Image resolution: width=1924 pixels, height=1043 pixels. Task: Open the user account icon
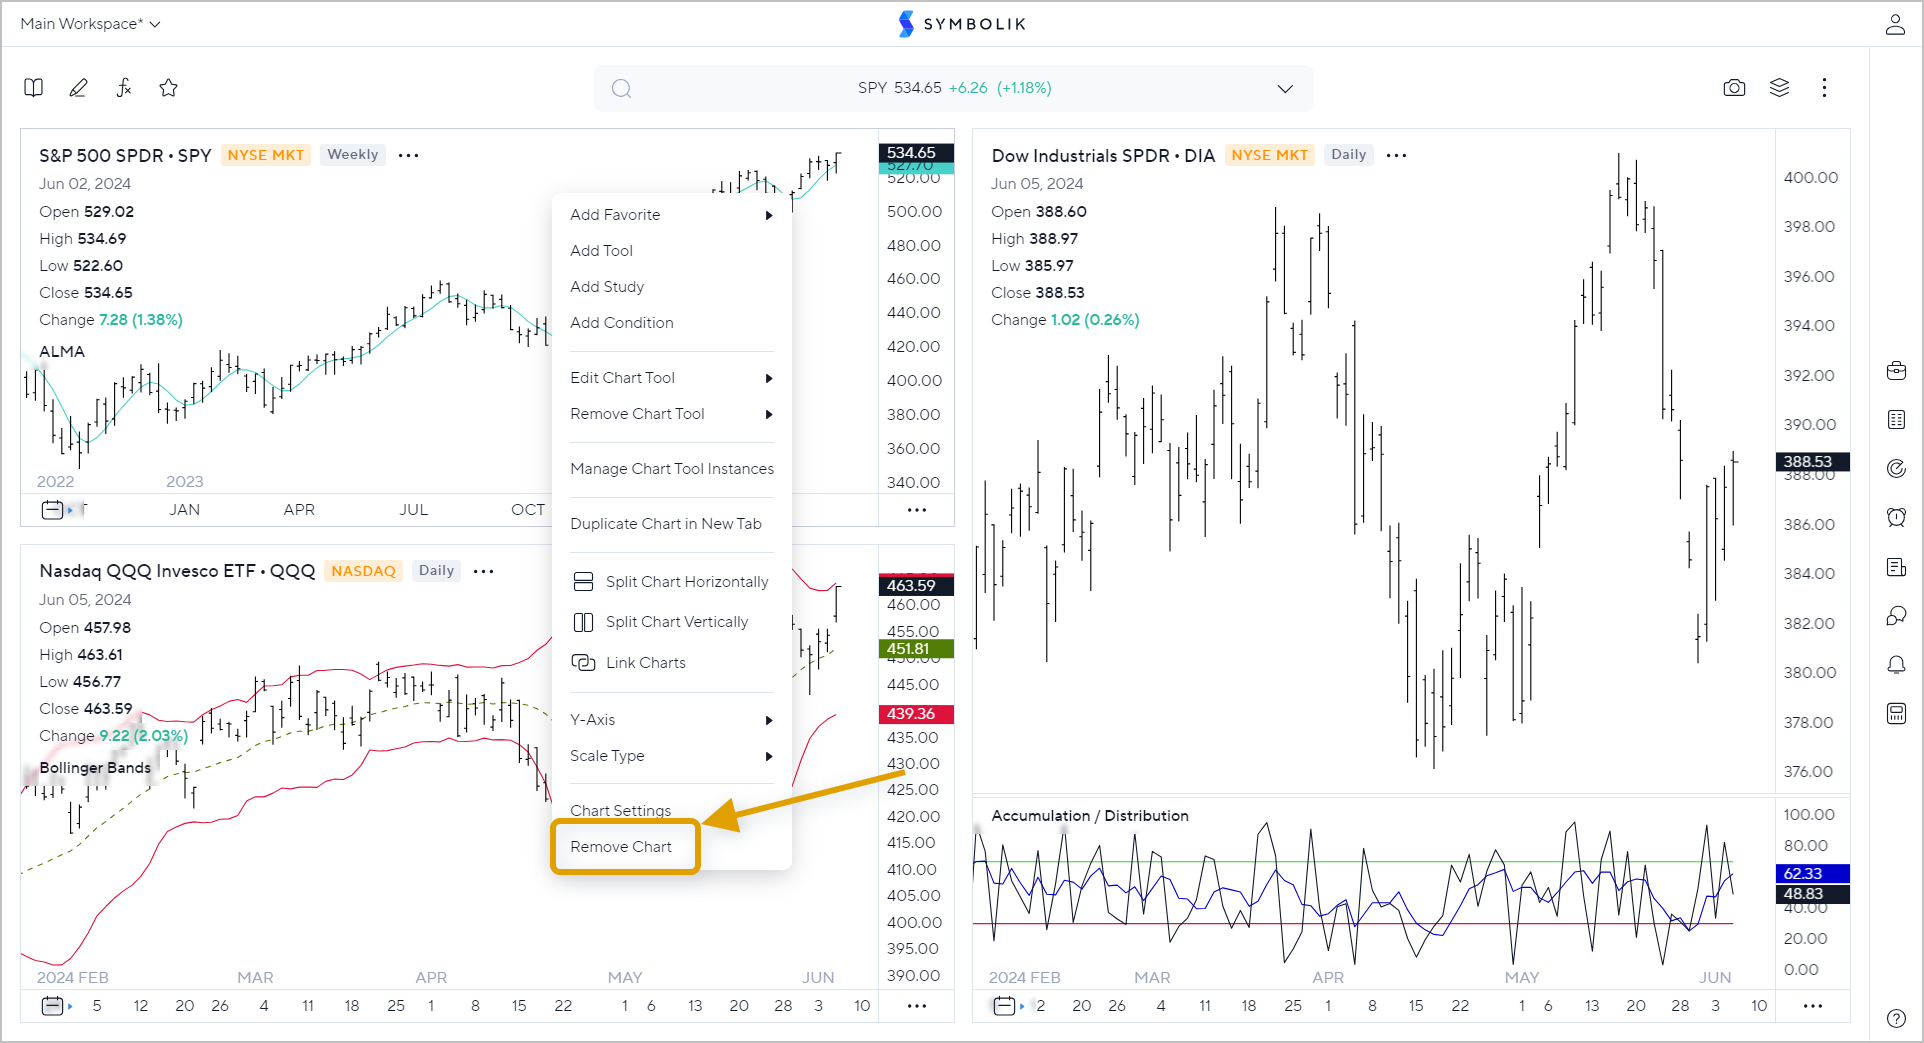click(x=1895, y=24)
